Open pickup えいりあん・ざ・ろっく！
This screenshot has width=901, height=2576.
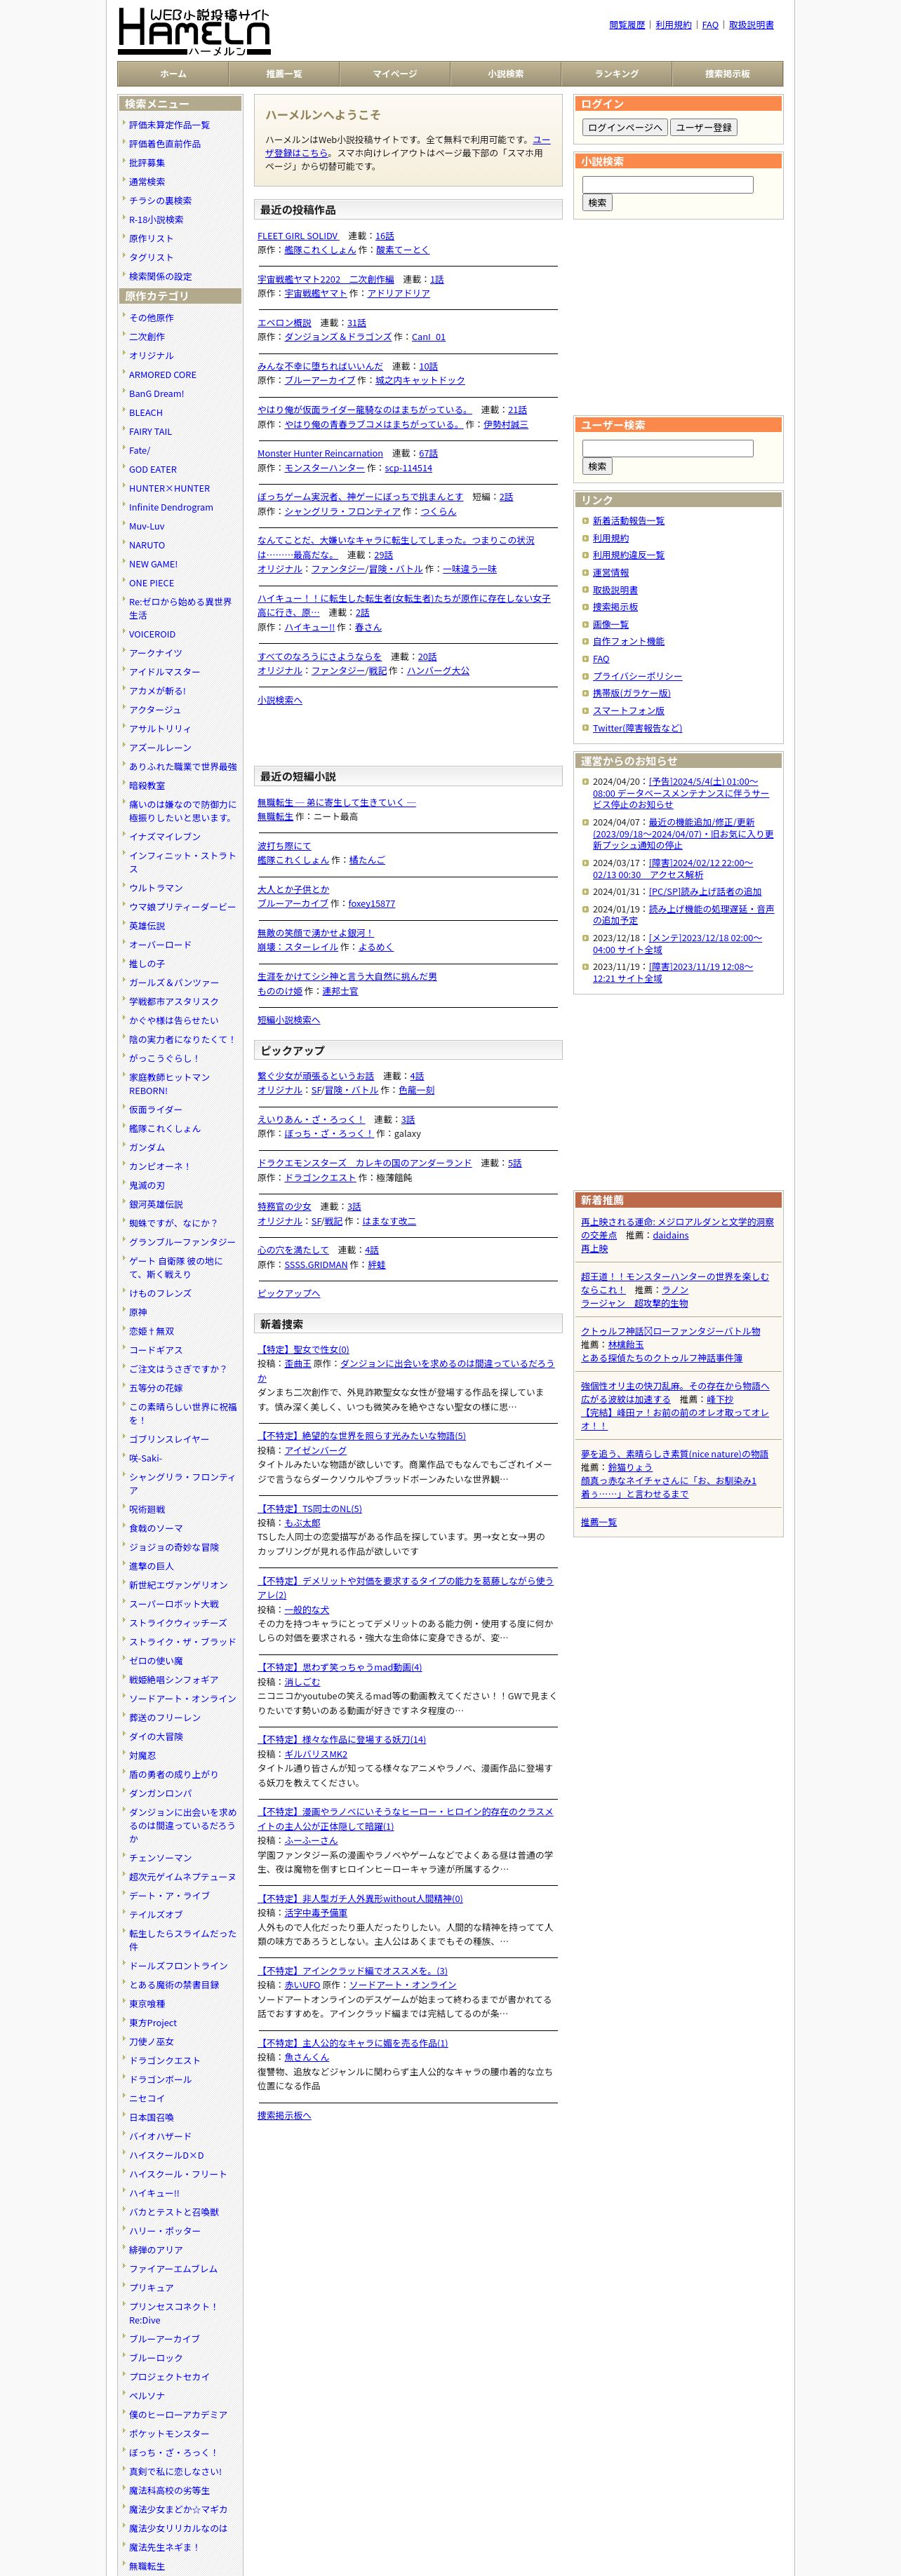coord(311,1120)
